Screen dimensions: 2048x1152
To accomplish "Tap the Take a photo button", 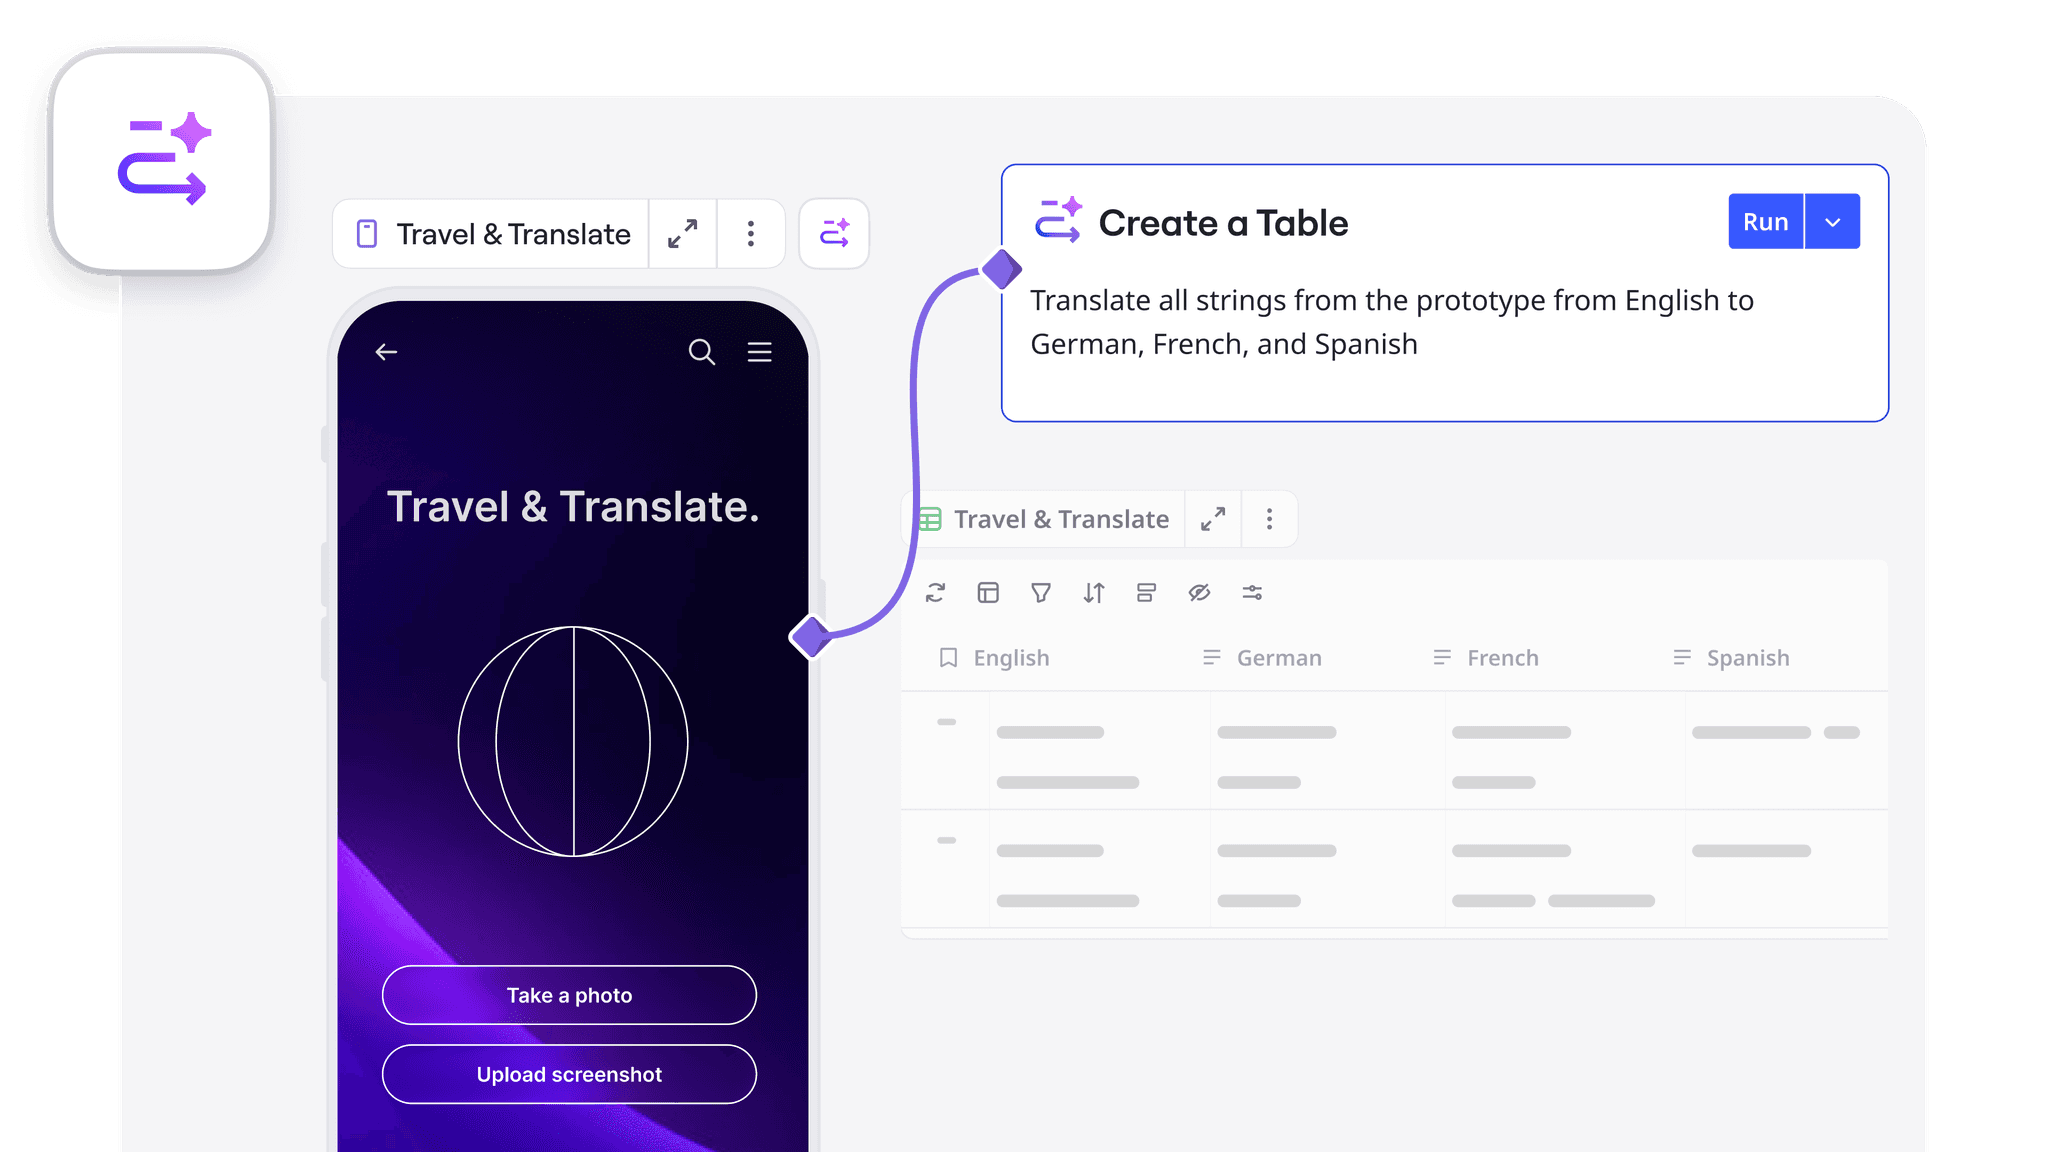I will (569, 995).
